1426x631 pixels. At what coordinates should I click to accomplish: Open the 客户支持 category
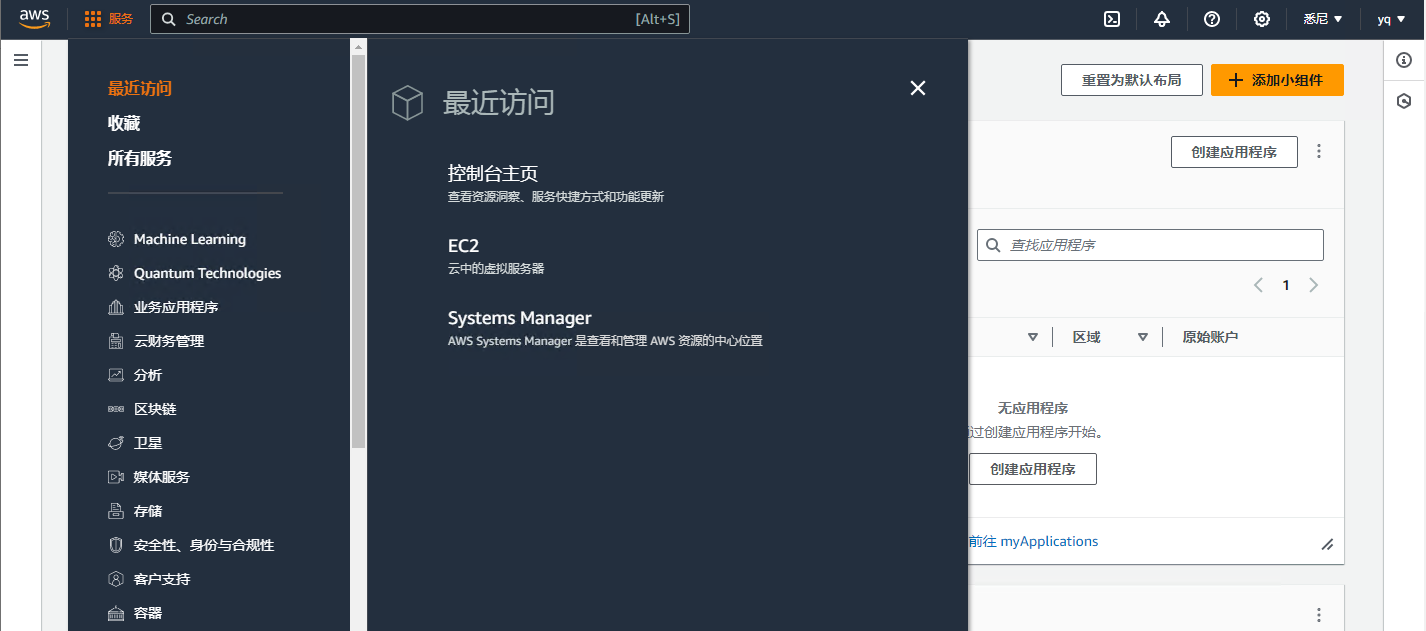coord(162,579)
